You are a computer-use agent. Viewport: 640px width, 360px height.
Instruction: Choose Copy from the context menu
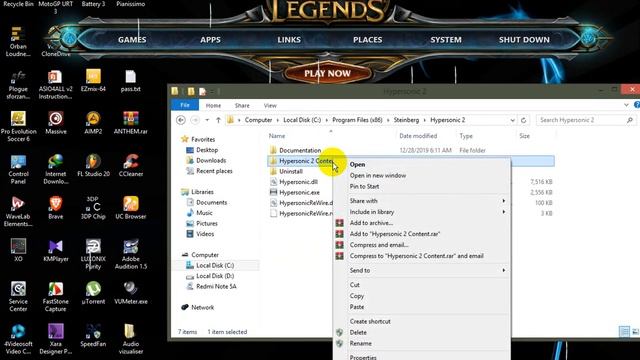422,296
